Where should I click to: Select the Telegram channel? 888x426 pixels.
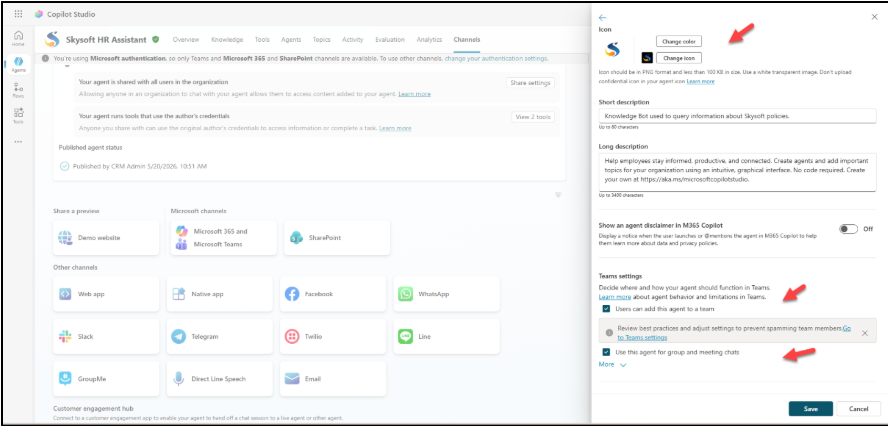coord(220,336)
